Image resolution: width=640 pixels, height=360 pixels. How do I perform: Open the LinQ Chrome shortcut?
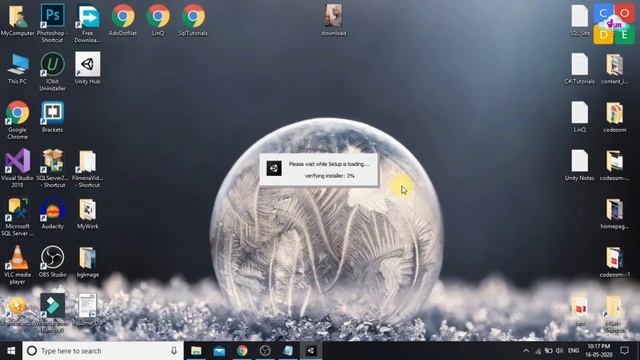[158, 20]
